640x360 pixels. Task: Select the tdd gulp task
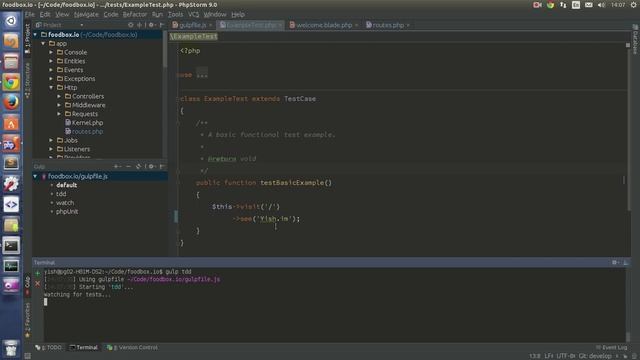pos(61,194)
